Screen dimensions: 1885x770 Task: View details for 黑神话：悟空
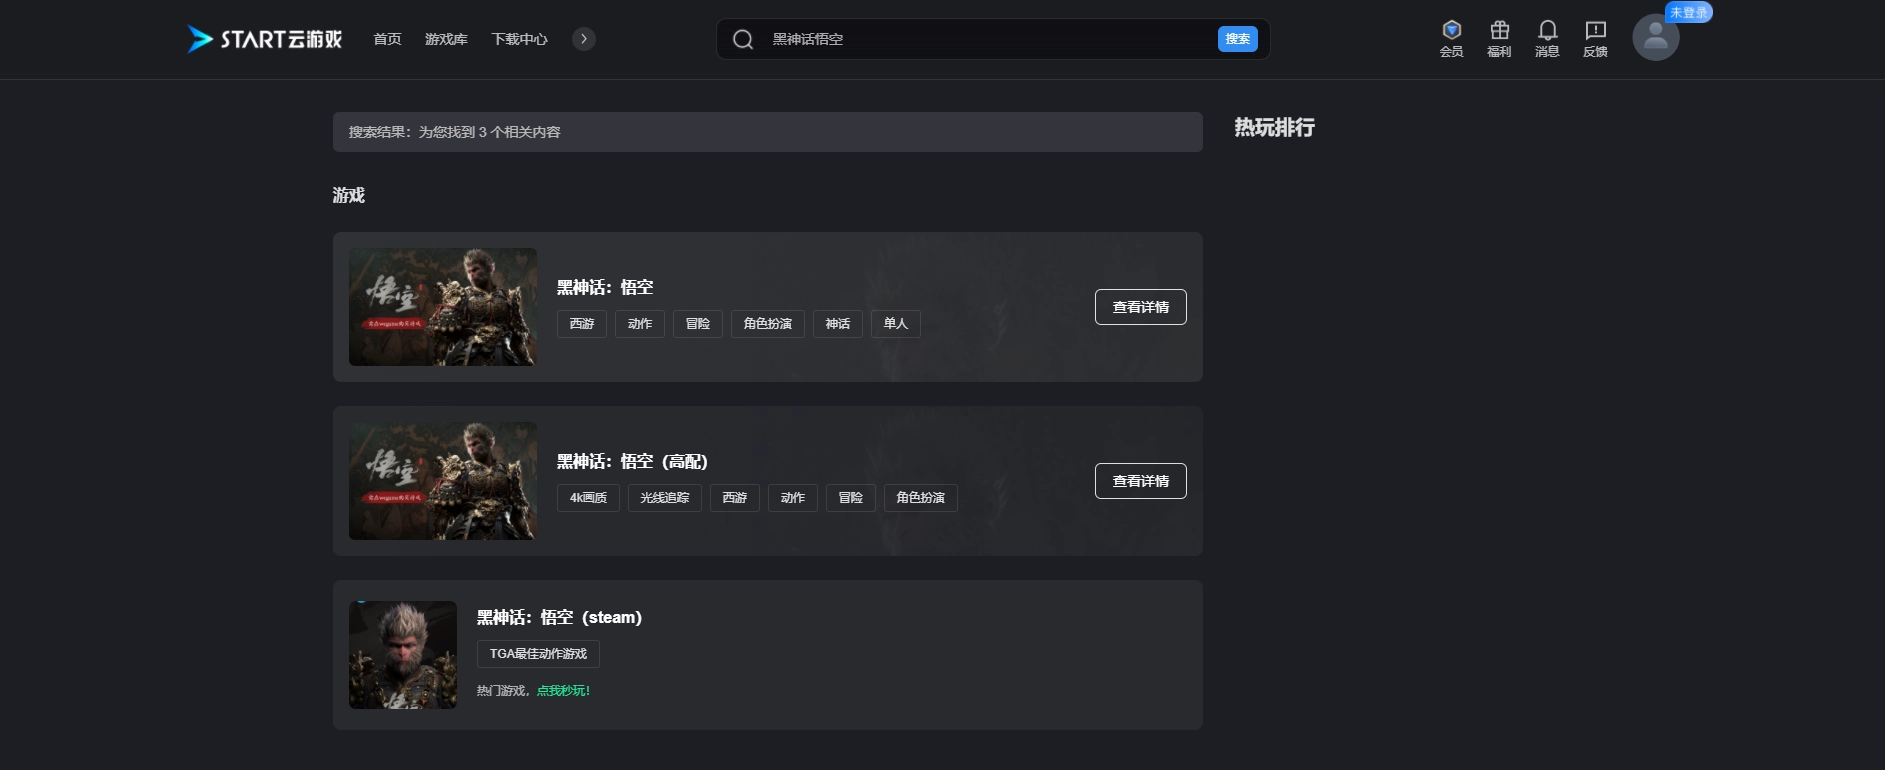tap(1140, 307)
